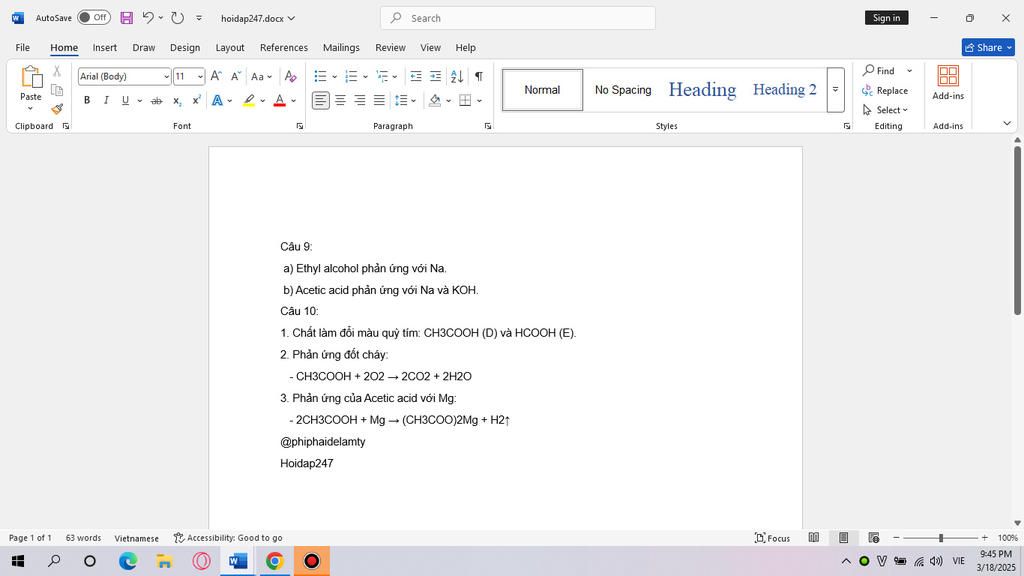Image resolution: width=1024 pixels, height=576 pixels.
Task: Click the Sort icon
Action: click(457, 76)
